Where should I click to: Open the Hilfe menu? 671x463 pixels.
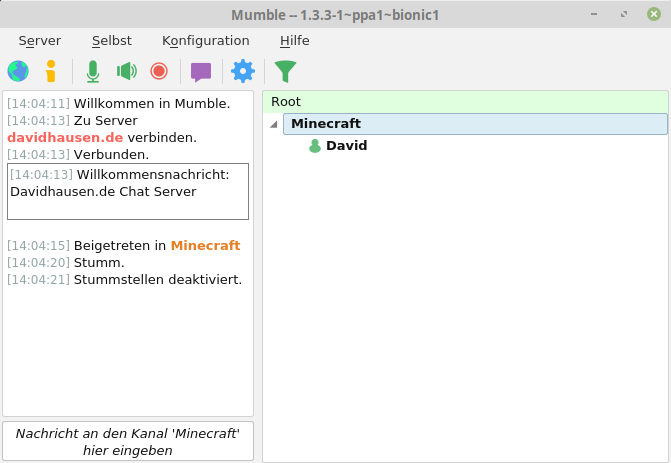294,41
